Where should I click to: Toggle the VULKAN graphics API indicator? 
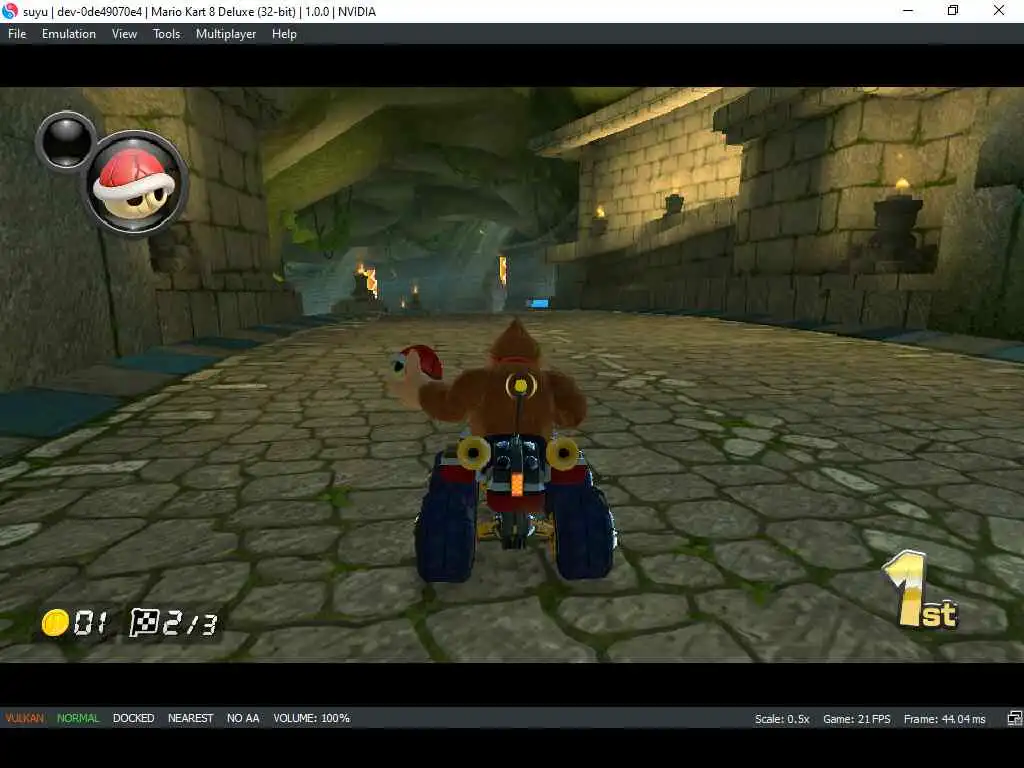click(x=25, y=718)
